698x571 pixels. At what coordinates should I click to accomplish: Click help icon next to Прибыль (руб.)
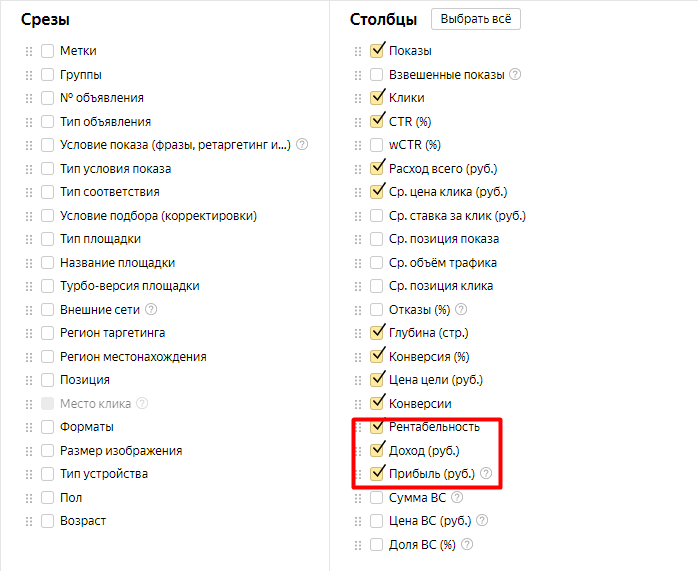click(486, 473)
